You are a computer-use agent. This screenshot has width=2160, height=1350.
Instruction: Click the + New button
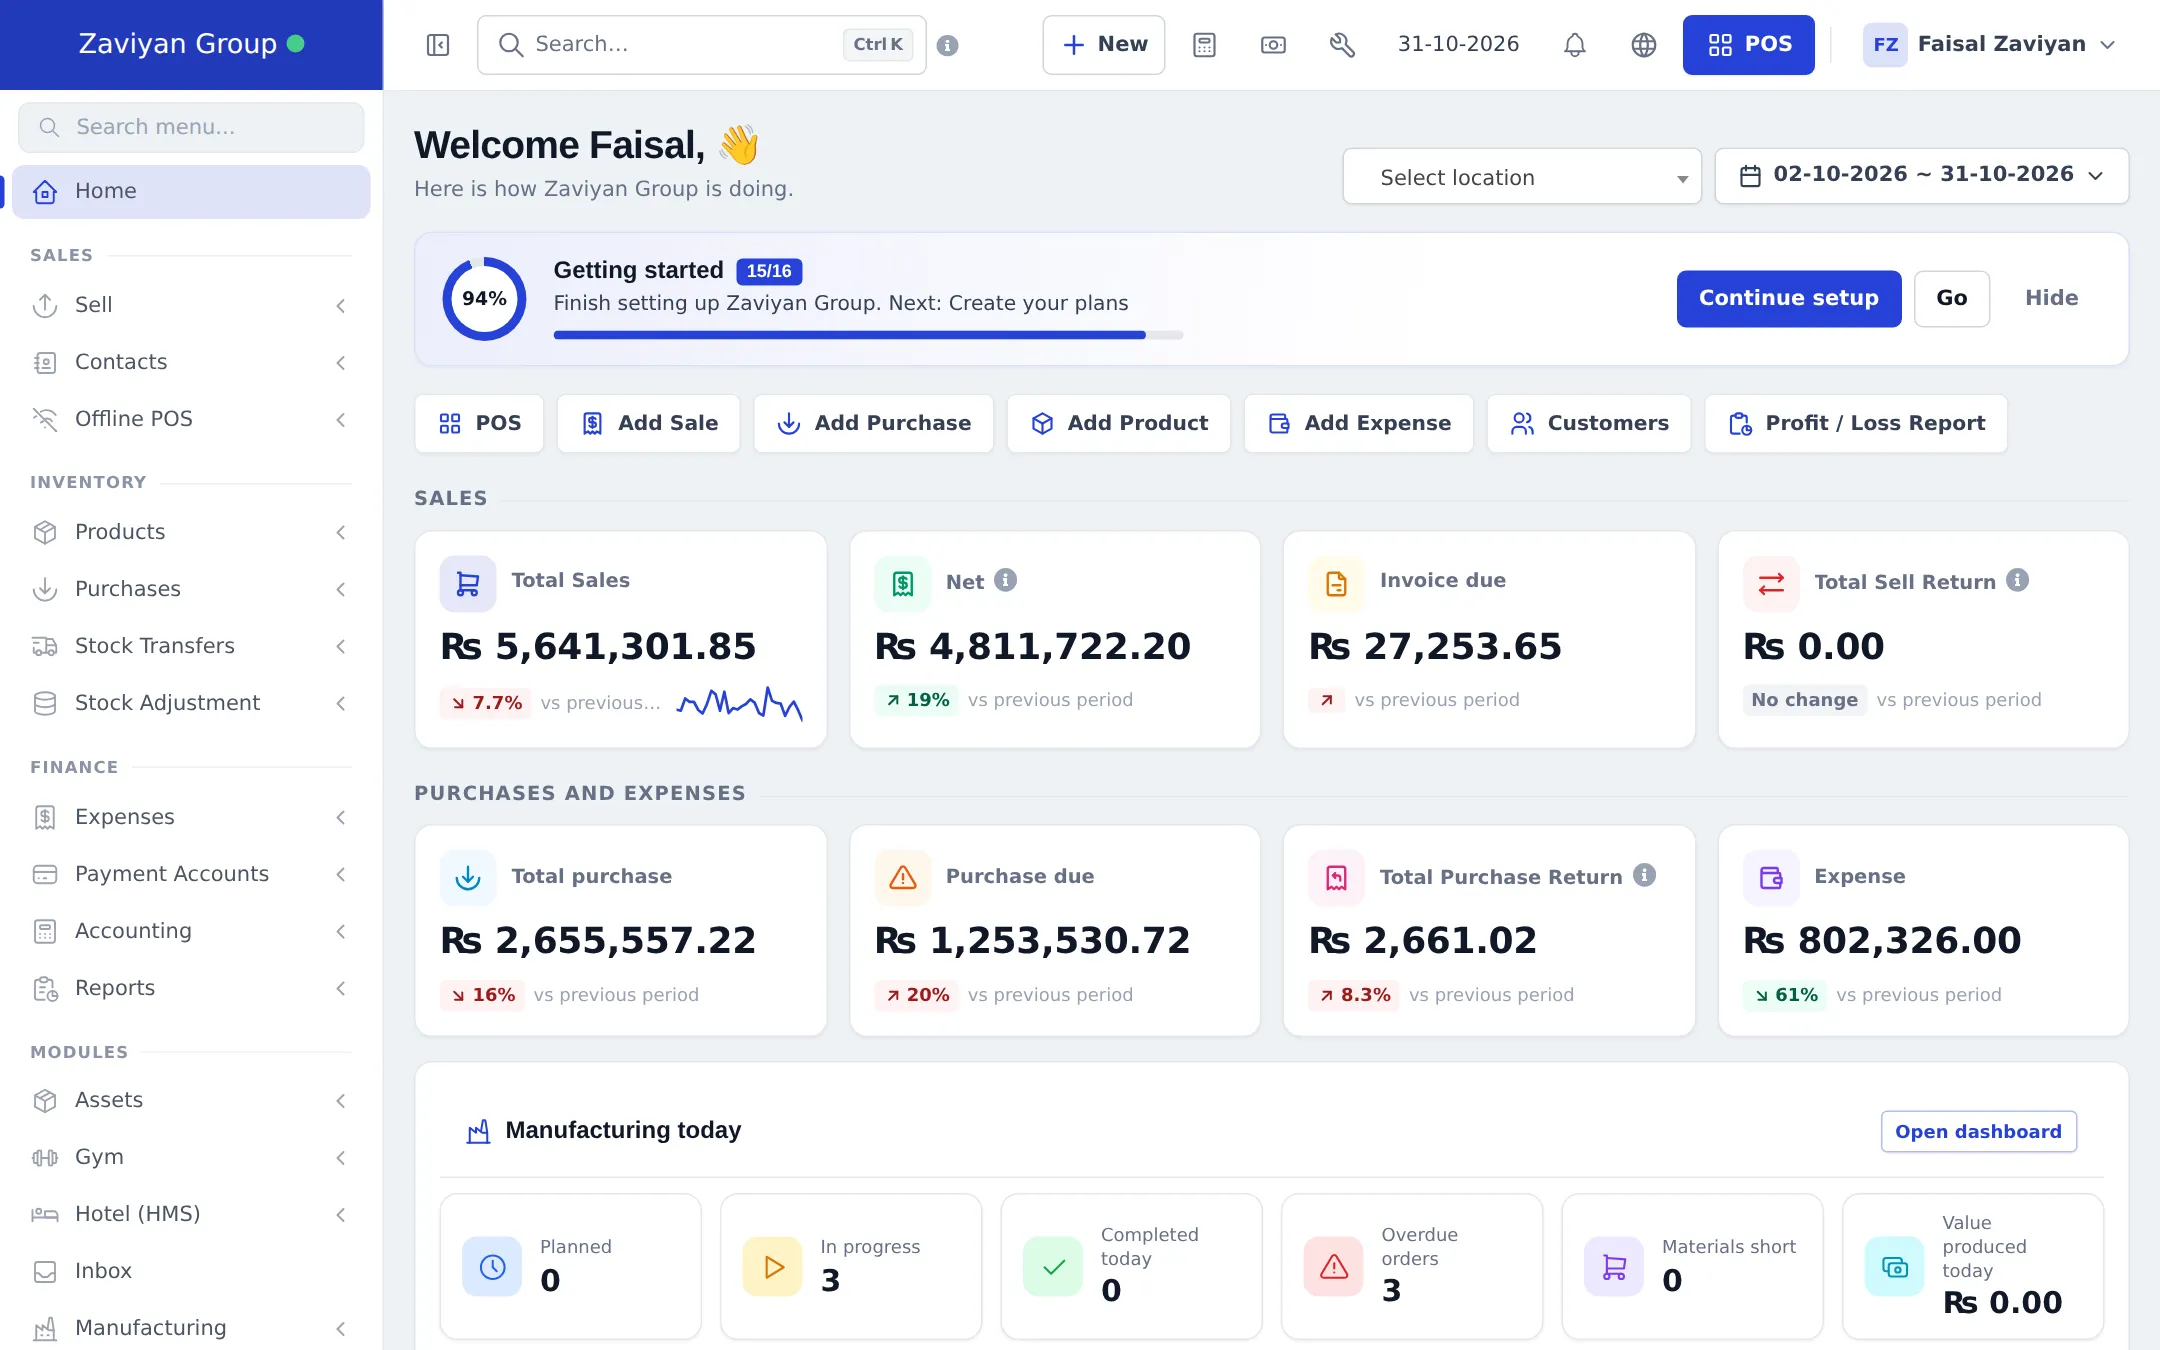pyautogui.click(x=1104, y=45)
